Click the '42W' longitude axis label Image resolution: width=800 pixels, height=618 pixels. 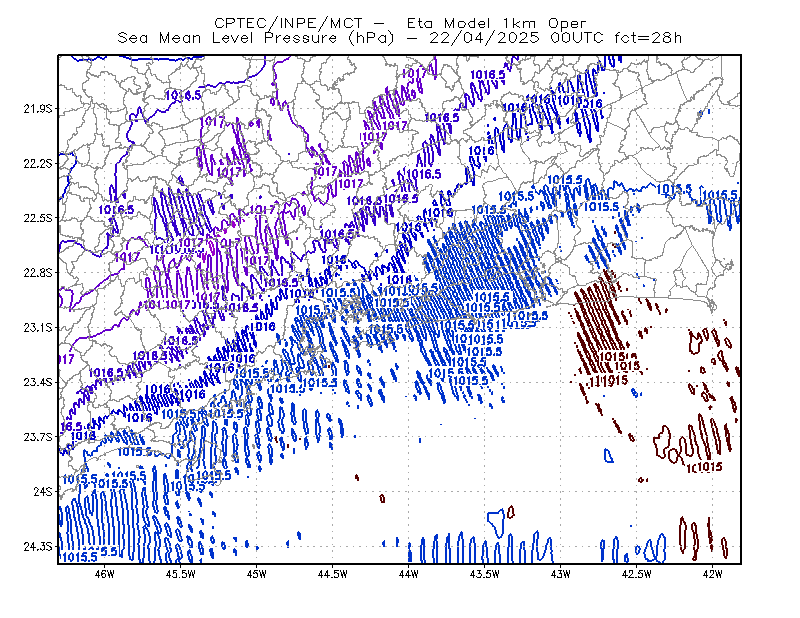713,574
